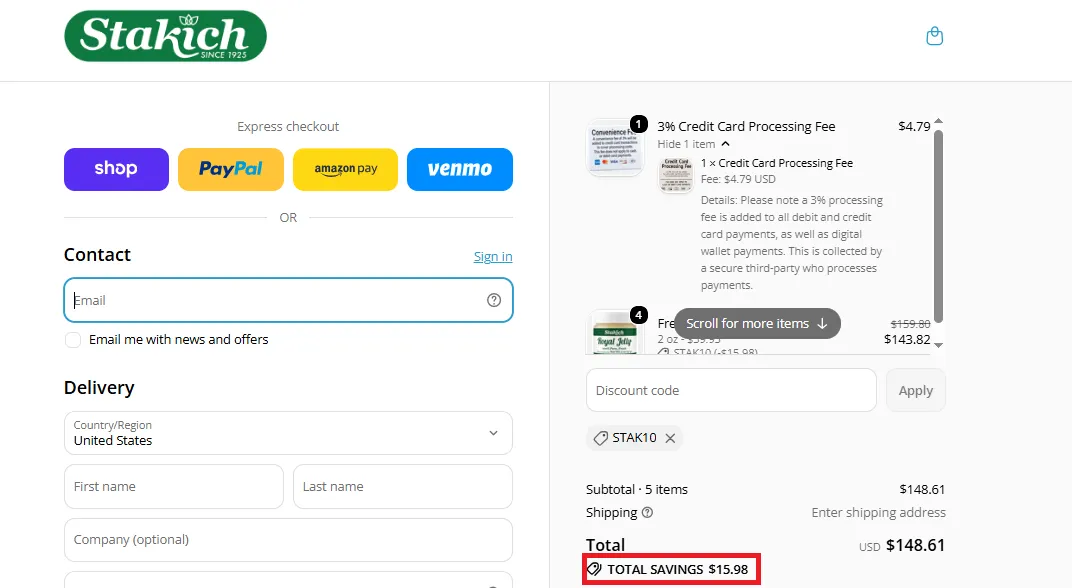Image resolution: width=1072 pixels, height=588 pixels.
Task: Check Email me with news and offers
Action: click(72, 340)
